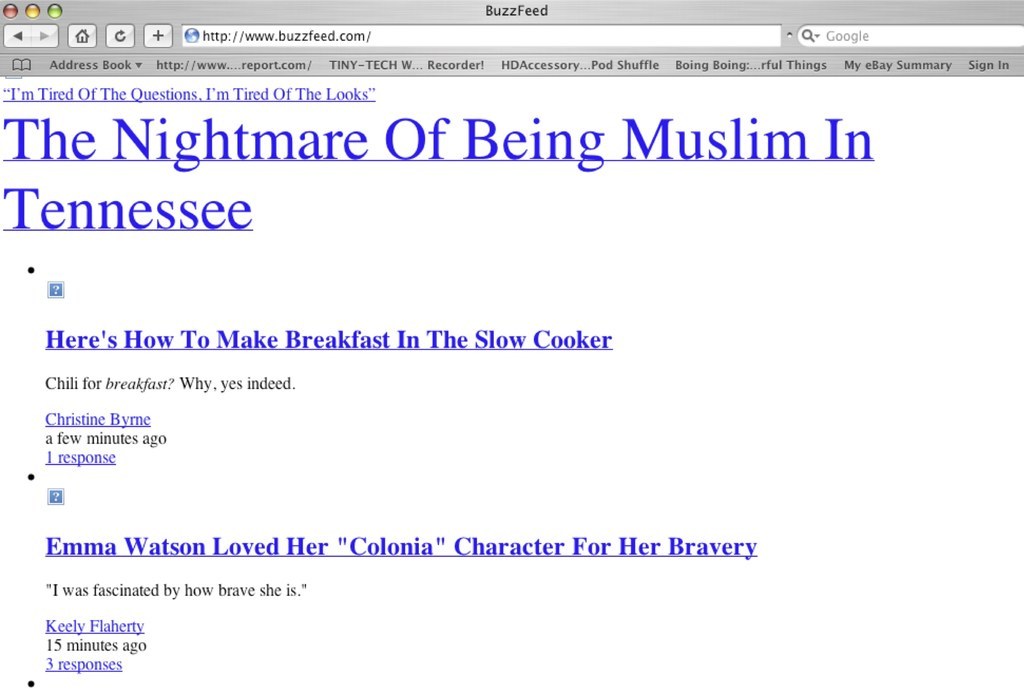Go back with the Back arrow button
The width and height of the screenshot is (1024, 694).
tap(18, 36)
